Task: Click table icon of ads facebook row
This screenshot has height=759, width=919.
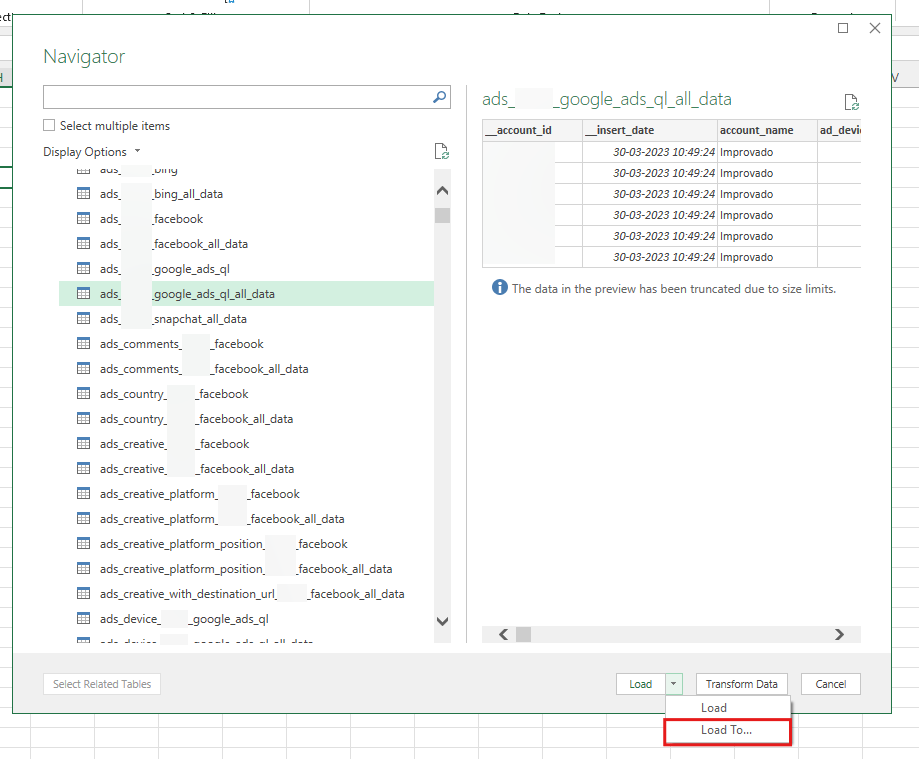Action: pos(84,219)
